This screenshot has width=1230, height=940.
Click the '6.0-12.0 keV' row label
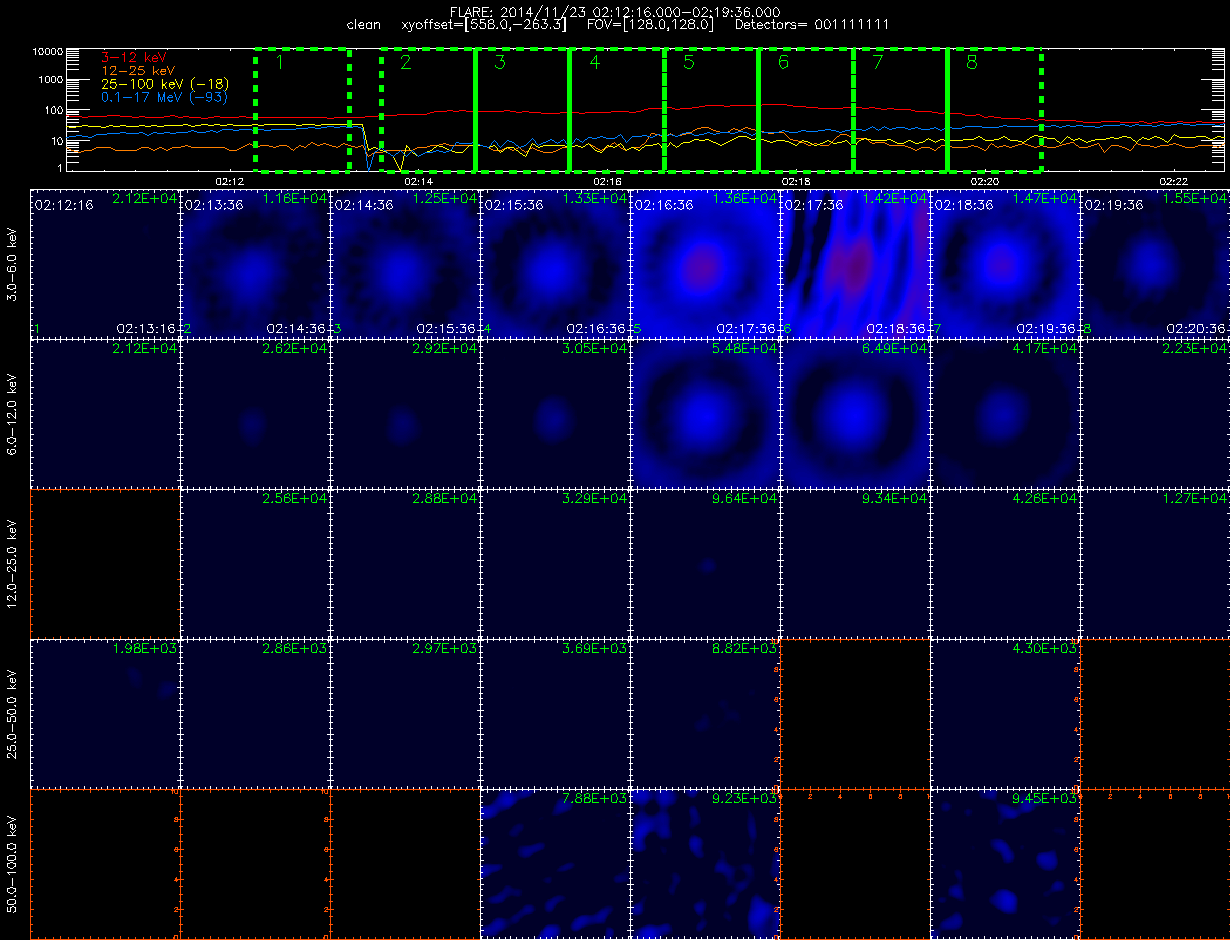[12, 413]
